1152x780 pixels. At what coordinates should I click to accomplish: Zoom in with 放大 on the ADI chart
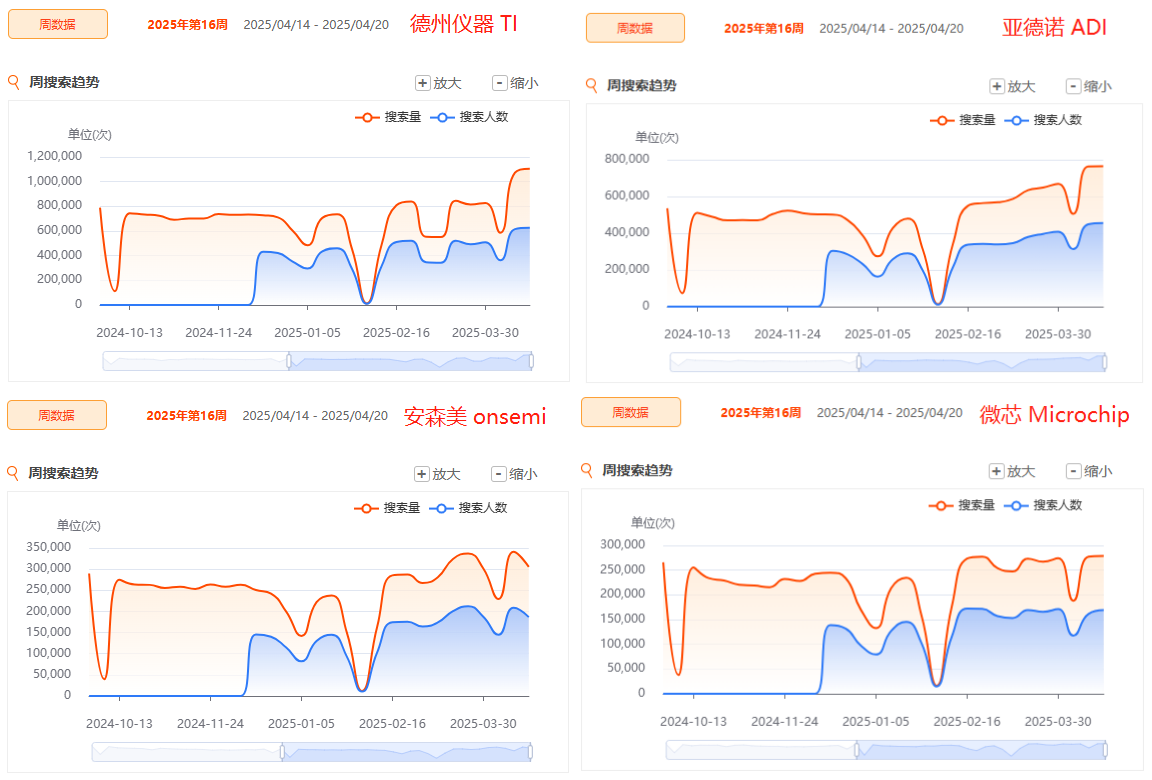point(1013,86)
